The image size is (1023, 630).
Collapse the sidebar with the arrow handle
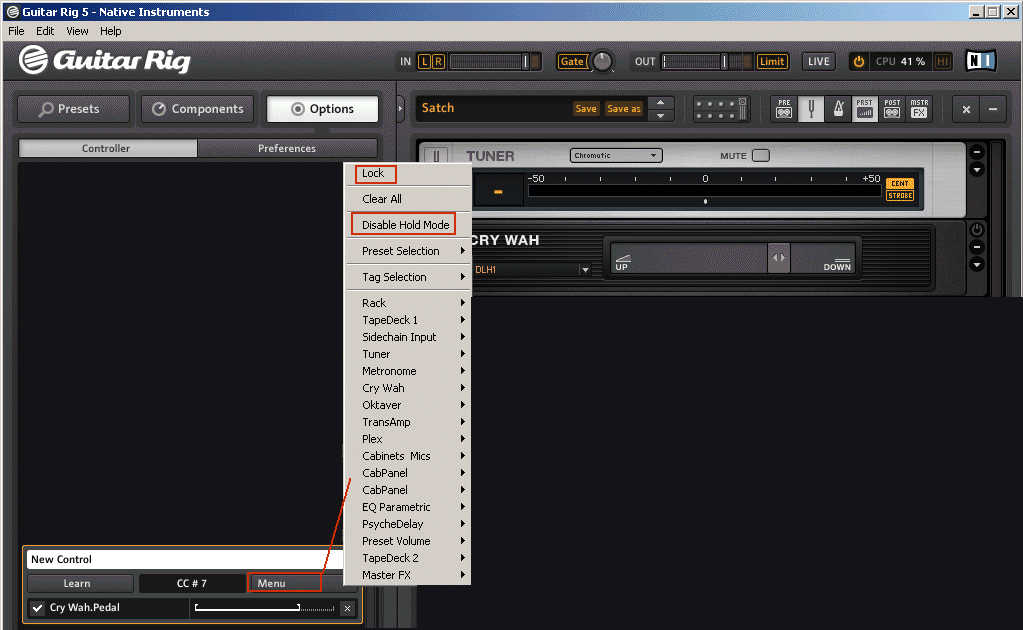click(400, 109)
